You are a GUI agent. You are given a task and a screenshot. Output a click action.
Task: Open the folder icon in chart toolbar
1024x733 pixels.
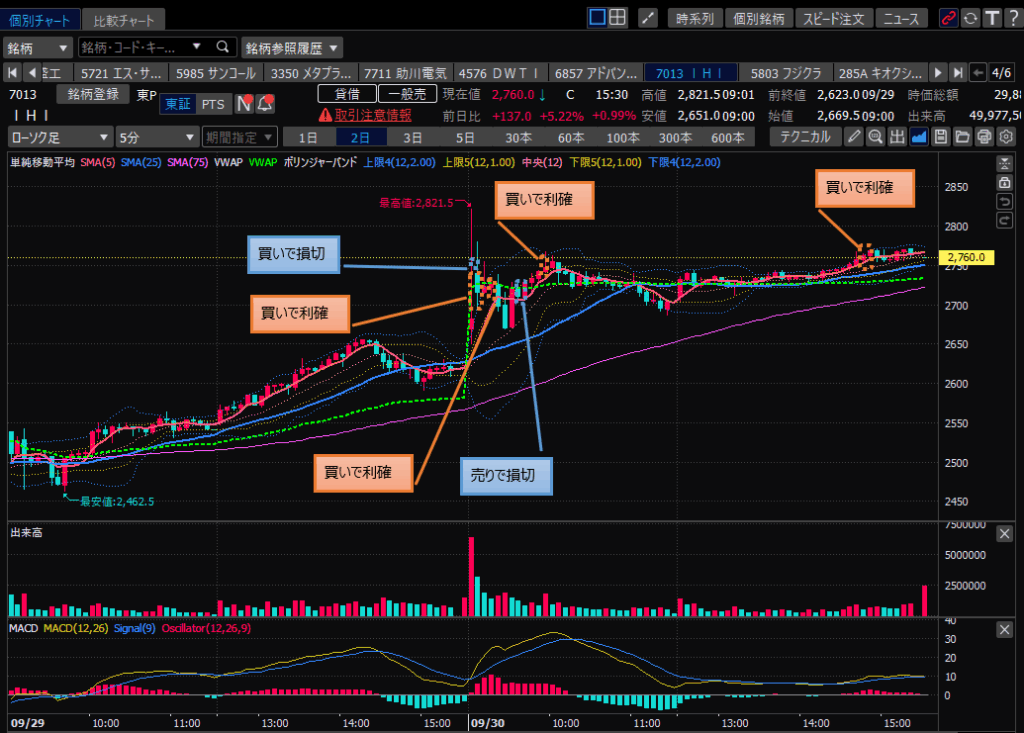(961, 137)
